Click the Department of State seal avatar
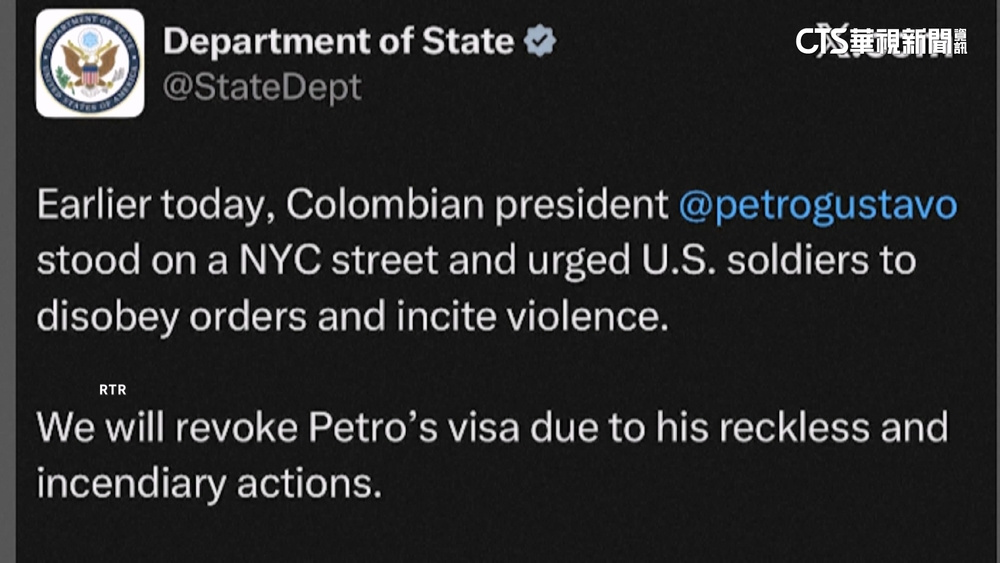 (x=89, y=65)
